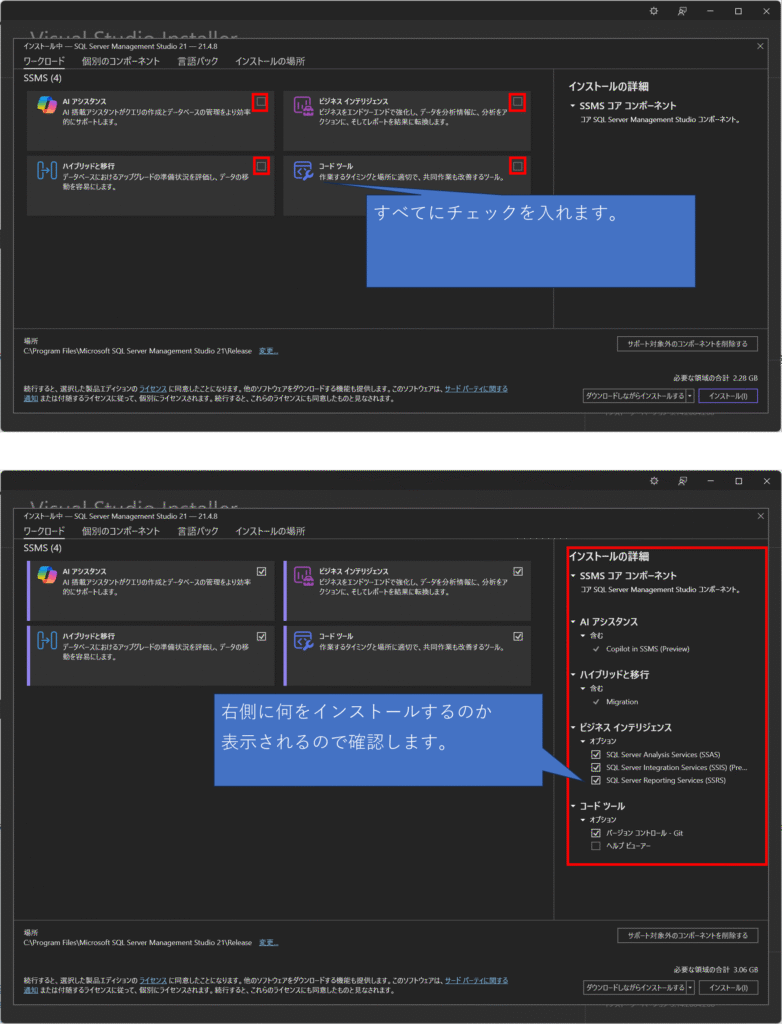782x1024 pixels.
Task: Click Copilot in SSMS (Preview) details entry
Action: coord(647,648)
